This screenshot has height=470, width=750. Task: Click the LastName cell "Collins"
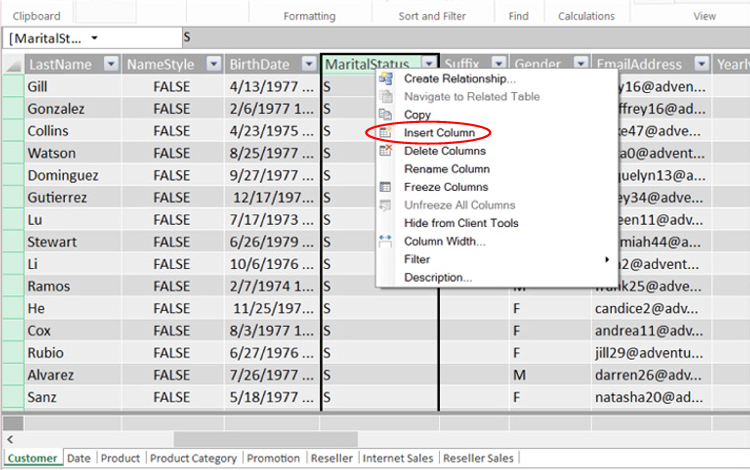(73, 131)
